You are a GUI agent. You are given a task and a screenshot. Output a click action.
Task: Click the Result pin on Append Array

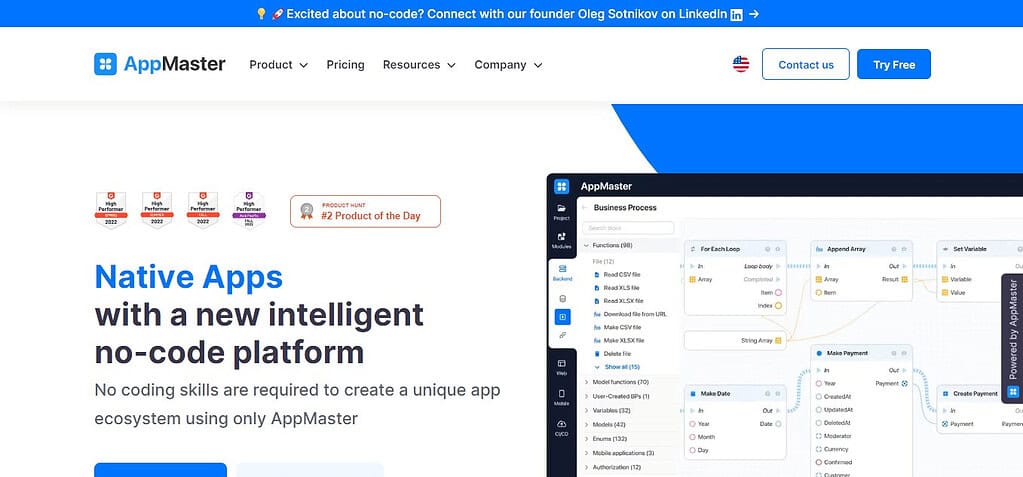tap(904, 279)
